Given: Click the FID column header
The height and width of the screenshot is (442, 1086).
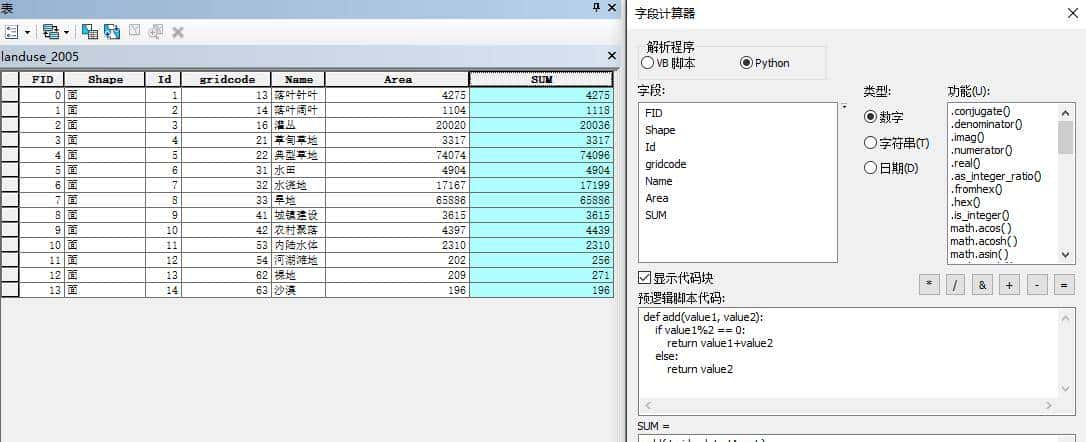Looking at the screenshot, I should 42,80.
